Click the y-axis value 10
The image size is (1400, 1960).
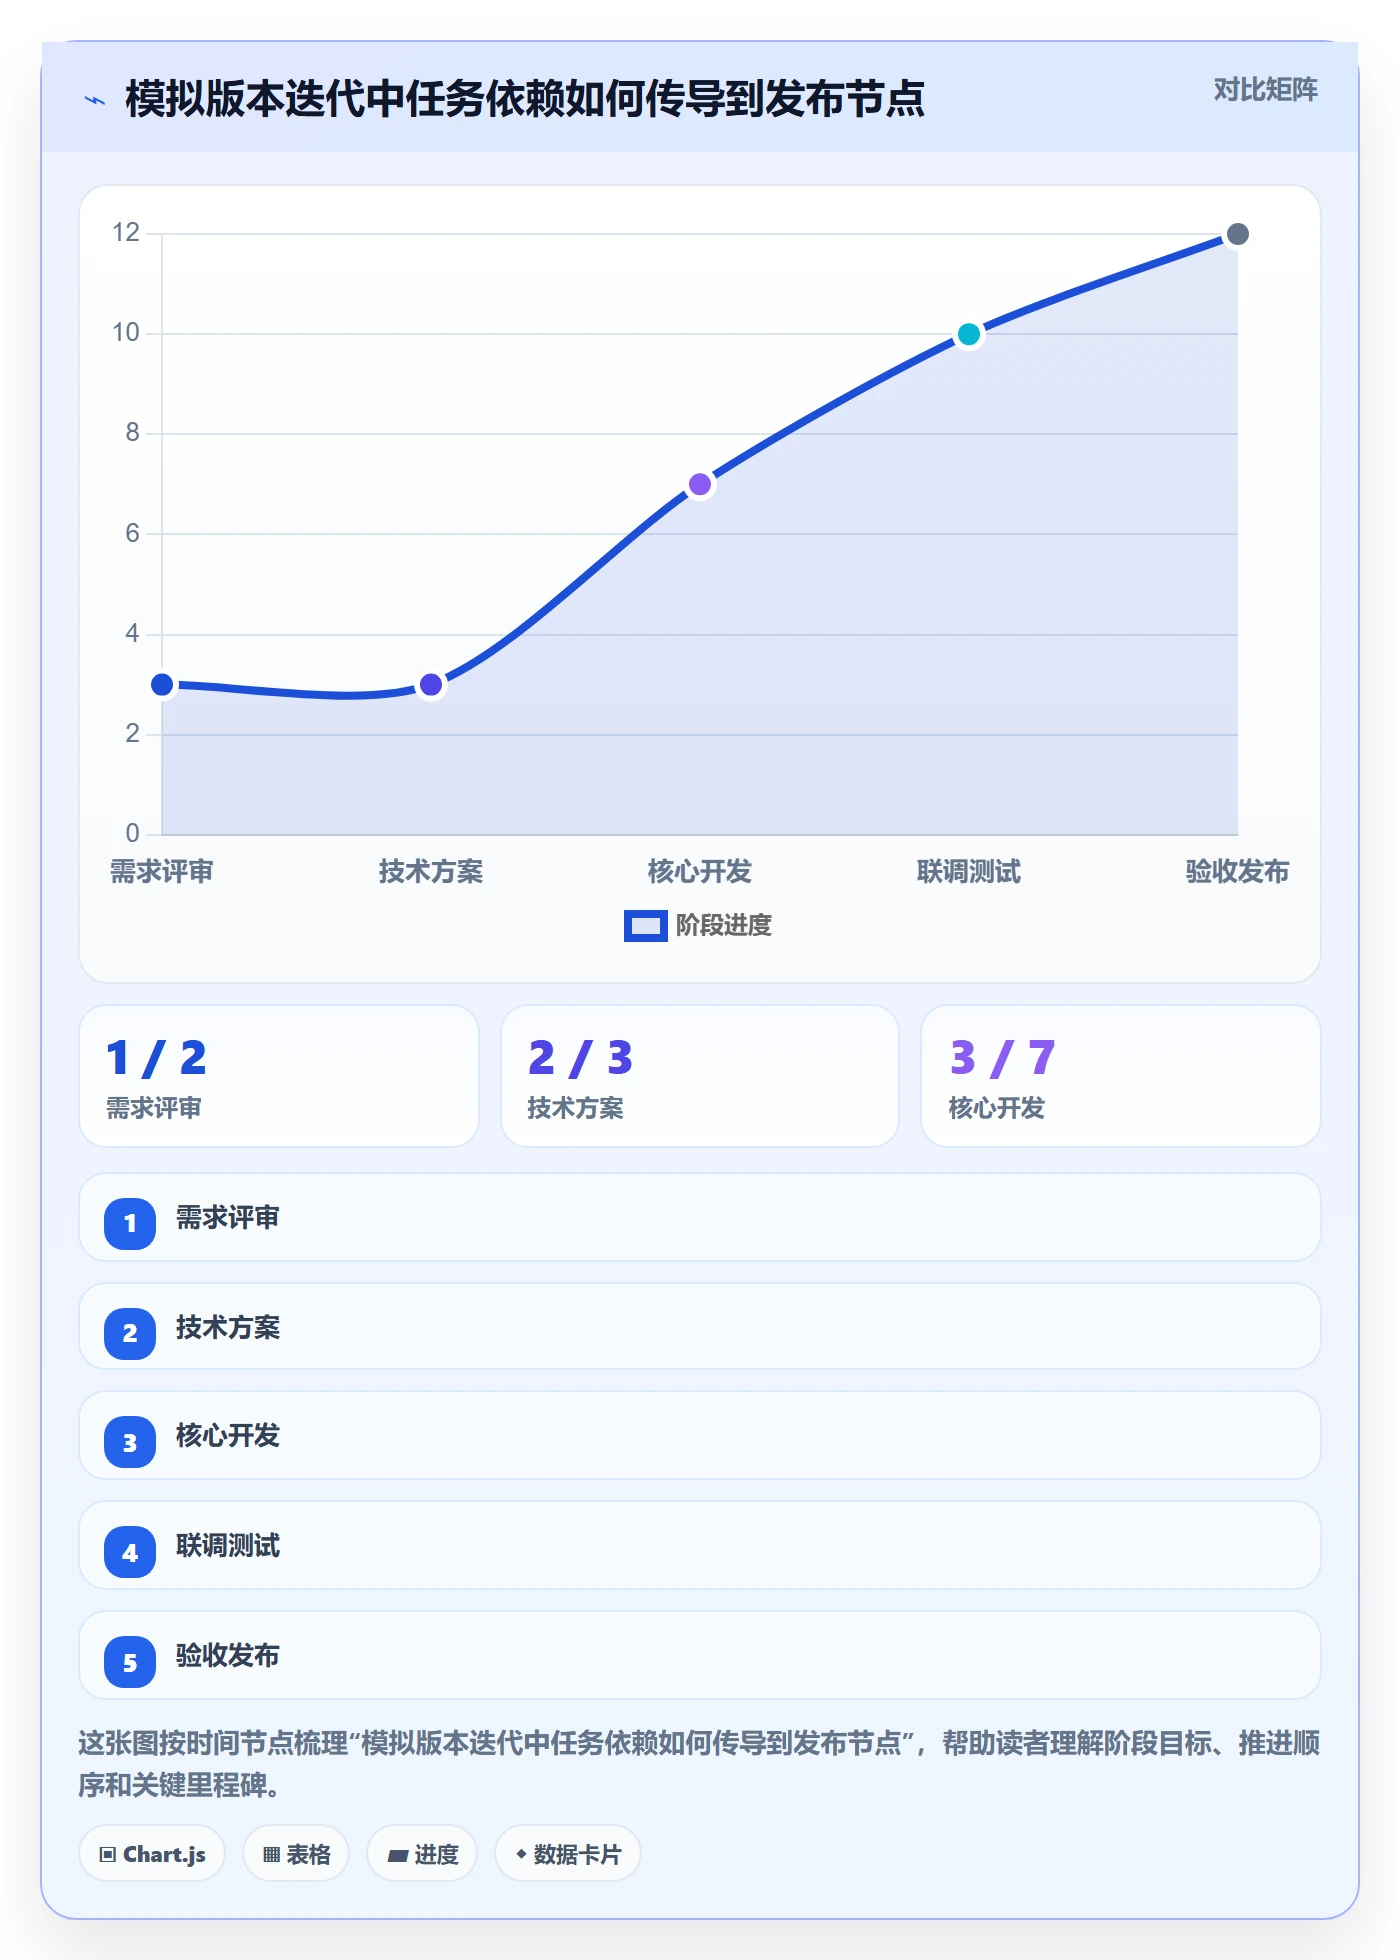pyautogui.click(x=126, y=333)
